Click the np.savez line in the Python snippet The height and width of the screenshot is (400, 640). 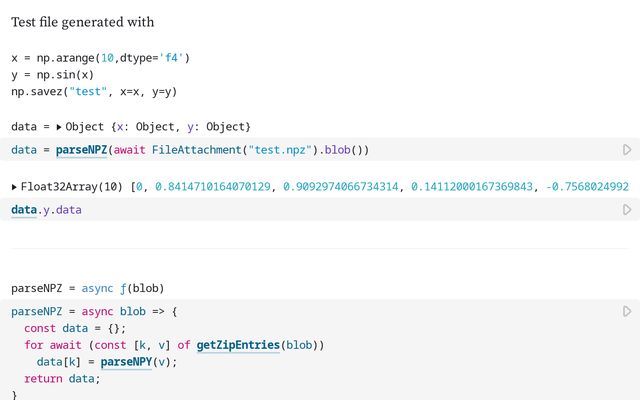[x=94, y=92]
